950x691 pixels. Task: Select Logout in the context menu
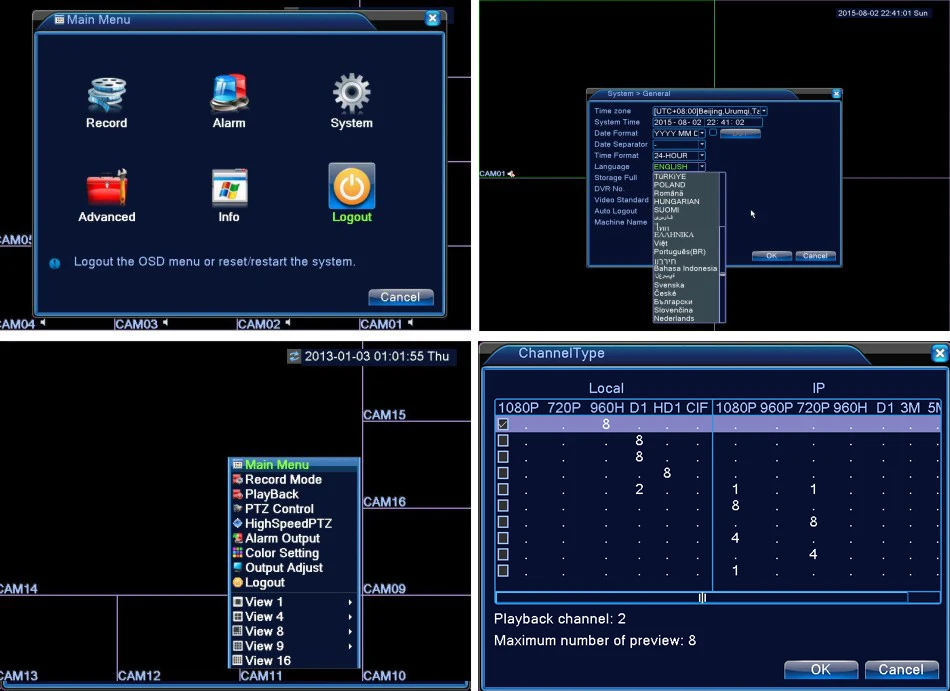click(295, 582)
